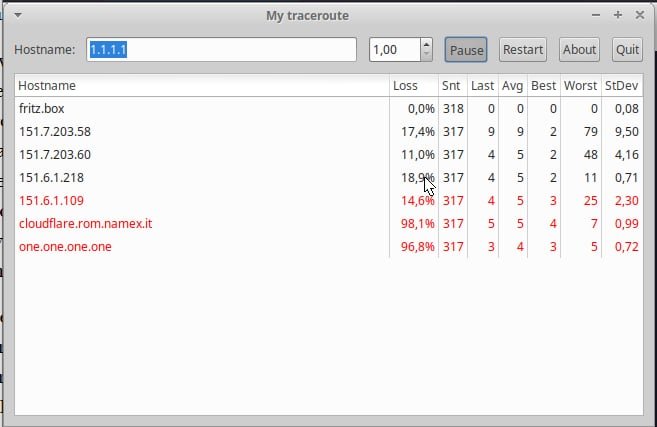Toggle the Pause button
This screenshot has width=657, height=427.
466,50
